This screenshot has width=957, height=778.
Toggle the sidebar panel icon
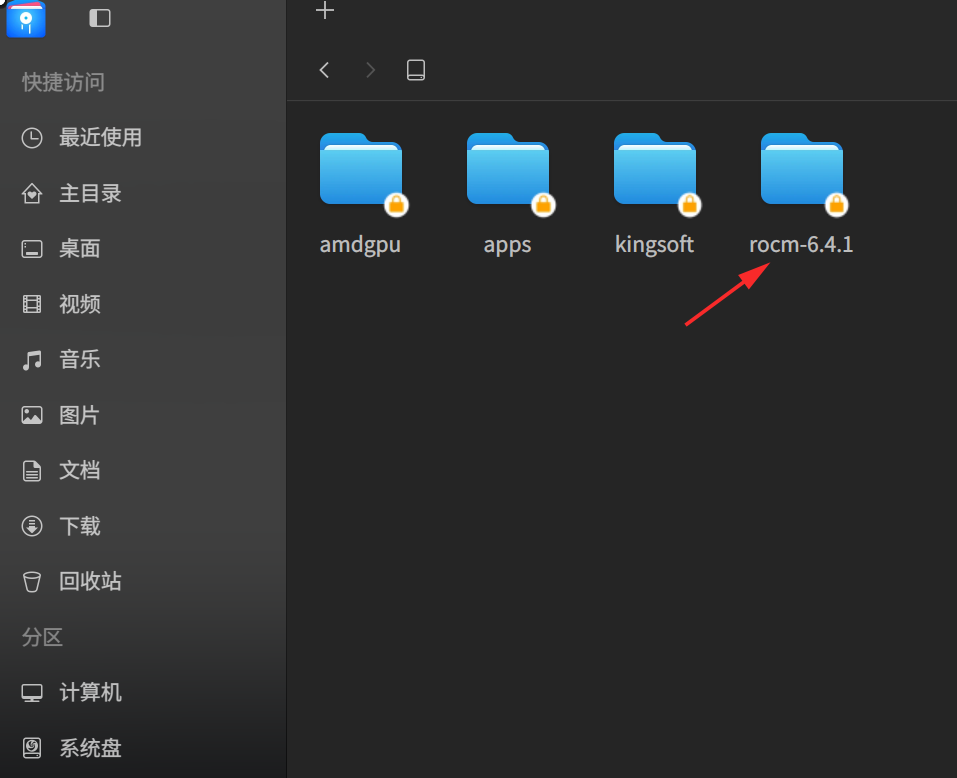click(99, 18)
